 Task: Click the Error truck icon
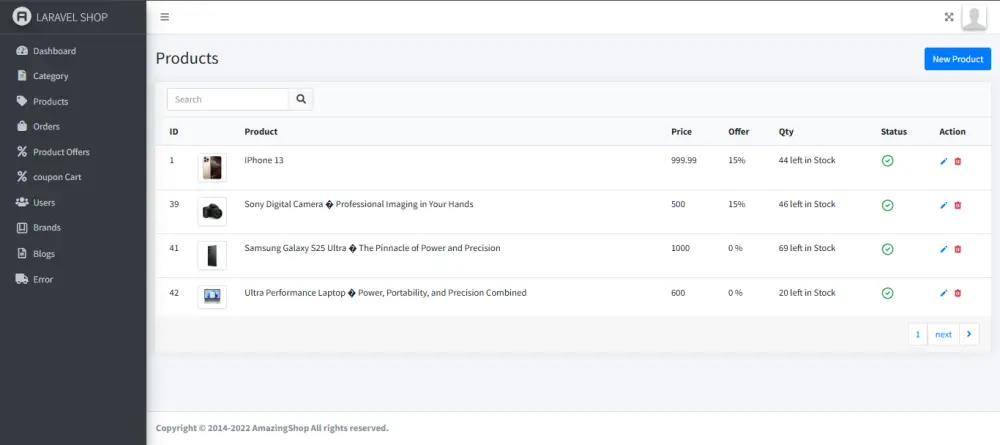[22, 279]
